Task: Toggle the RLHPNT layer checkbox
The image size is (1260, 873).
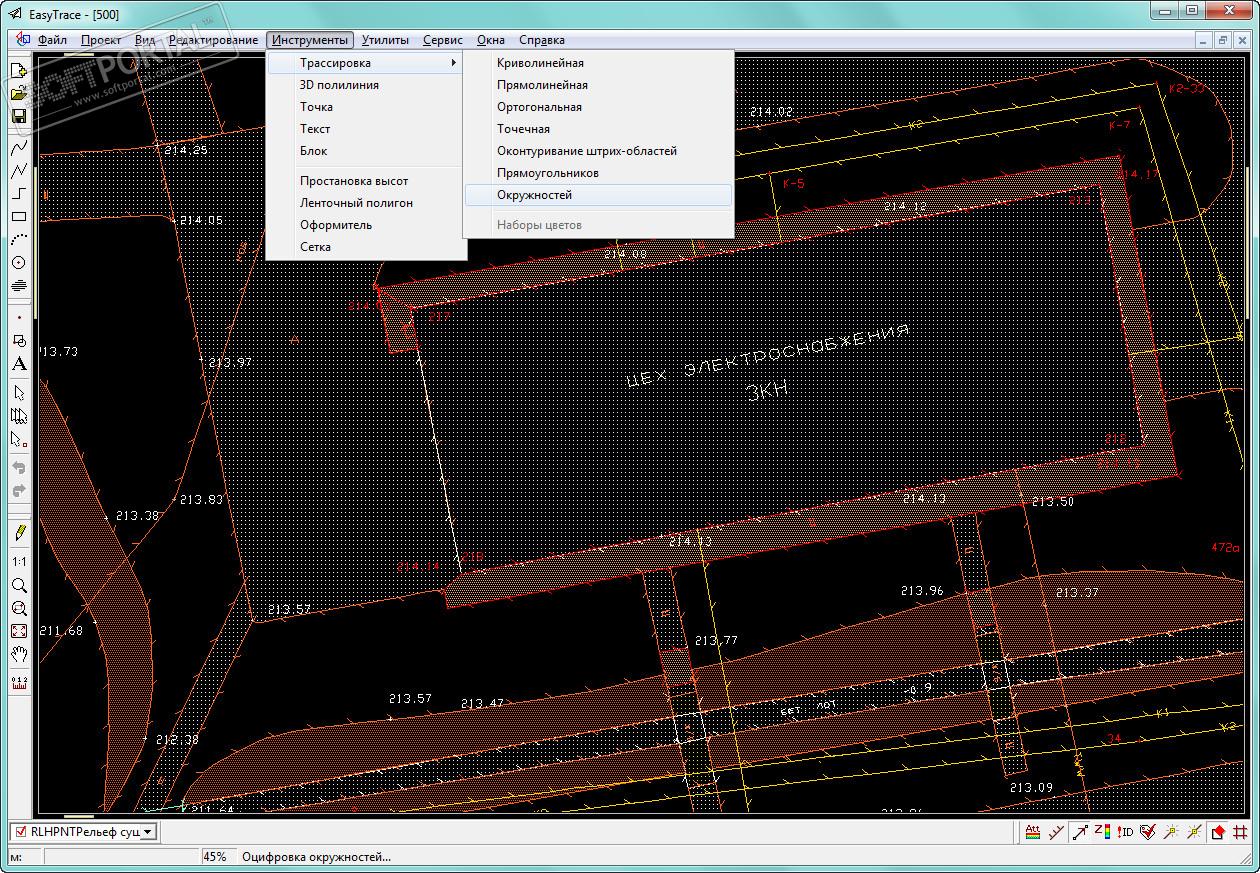Action: [x=19, y=832]
